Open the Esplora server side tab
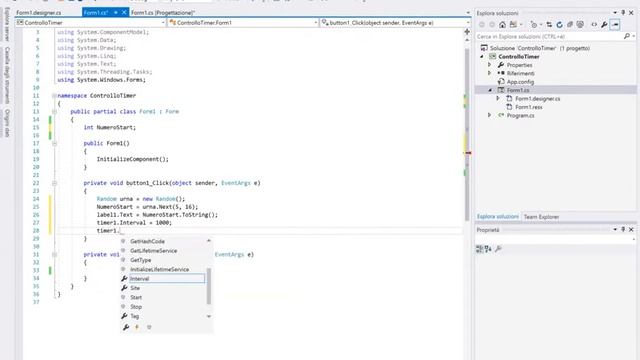The height and width of the screenshot is (360, 640). click(7, 24)
